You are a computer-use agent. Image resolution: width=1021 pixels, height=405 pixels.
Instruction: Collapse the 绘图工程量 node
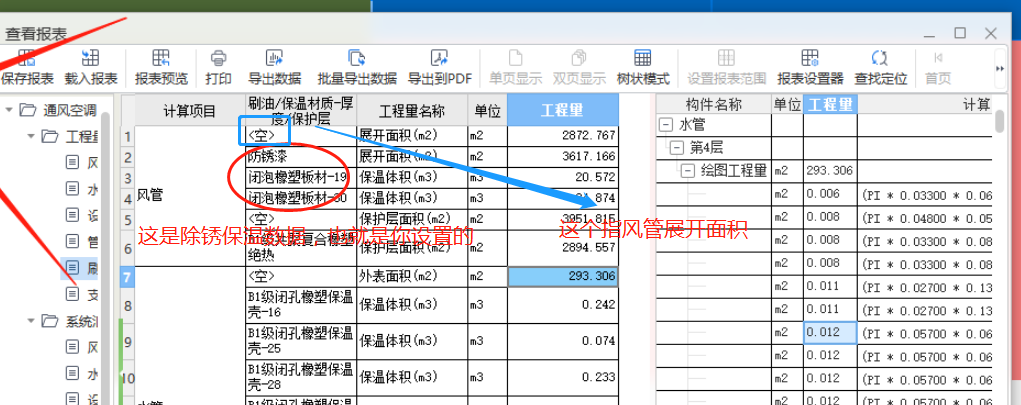click(688, 171)
